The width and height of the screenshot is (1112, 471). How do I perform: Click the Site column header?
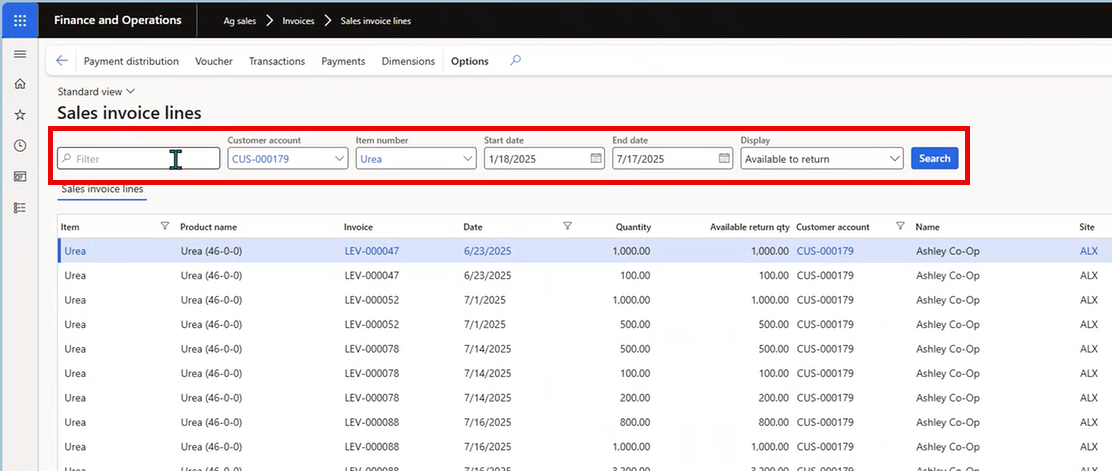tap(1086, 227)
